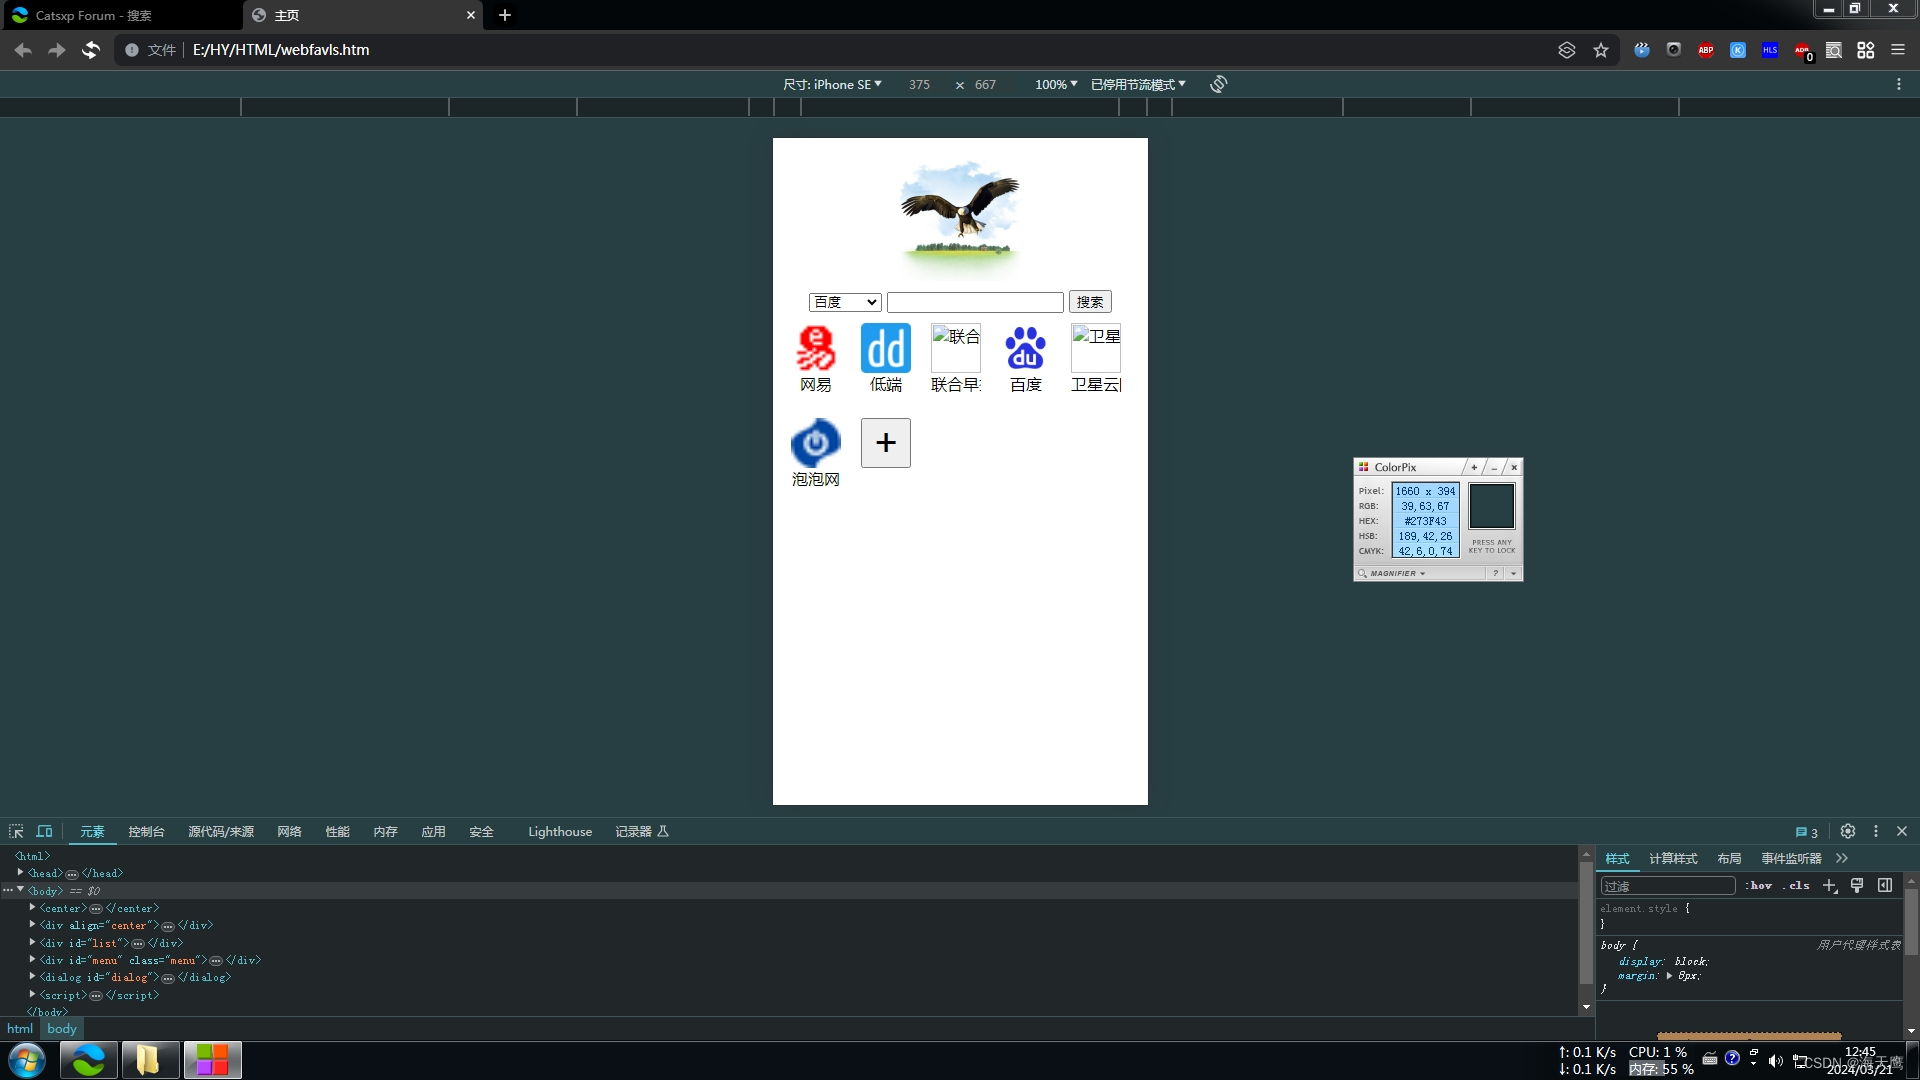The image size is (1920, 1080).
Task: Switch to the 布局 layout tab
Action: click(x=1729, y=859)
